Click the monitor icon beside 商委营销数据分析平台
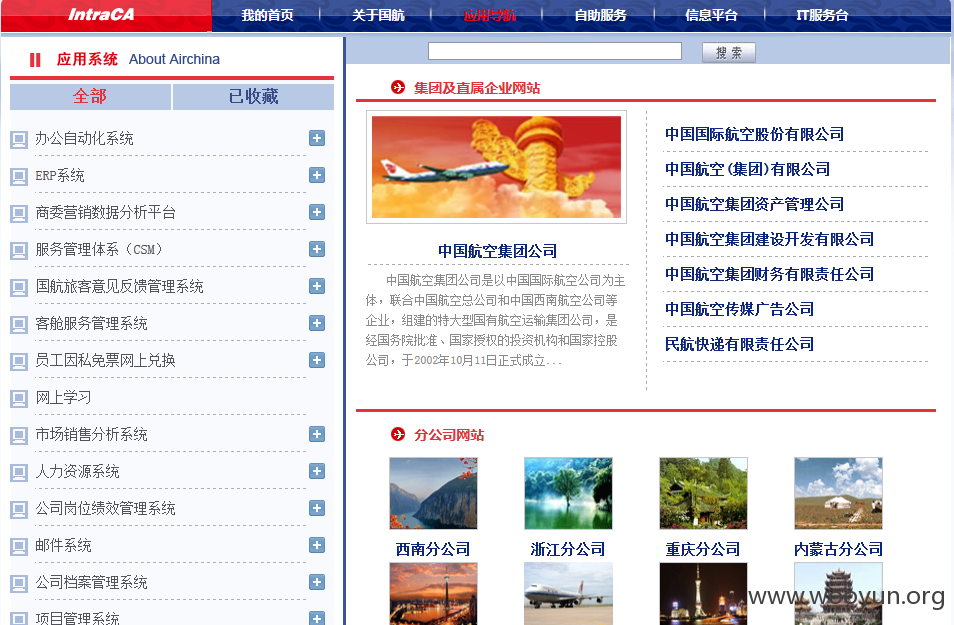The width and height of the screenshot is (954, 625). [19, 214]
